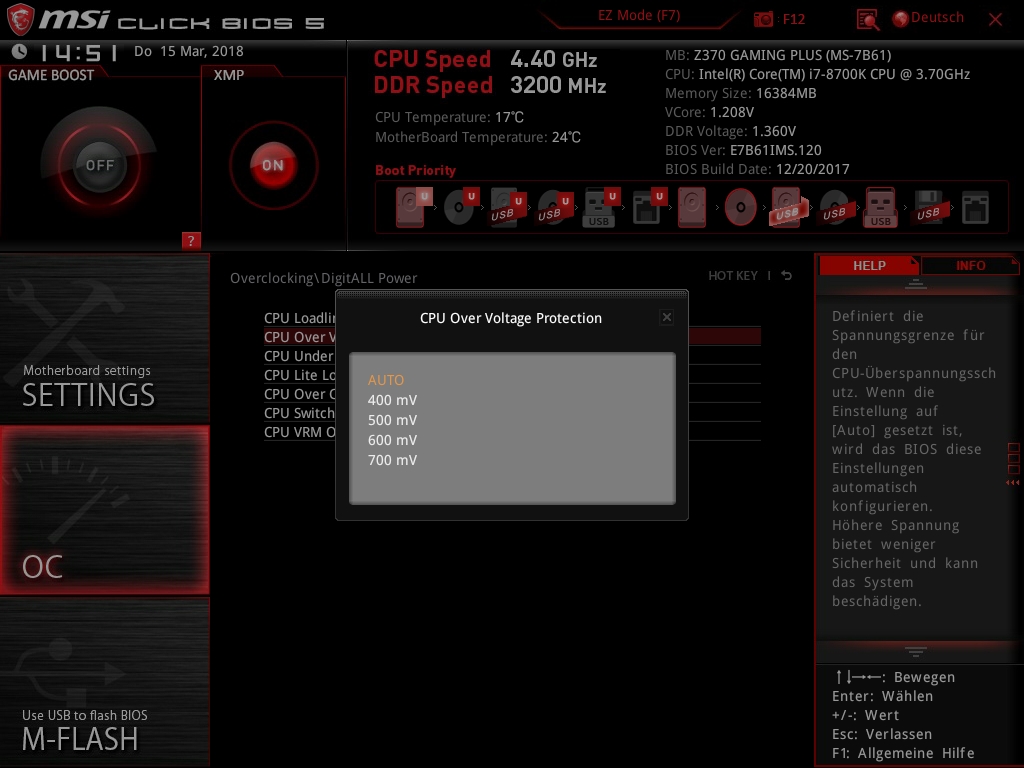Click the globe icon beside Deutsch
Image resolution: width=1024 pixels, height=768 pixels.
click(x=901, y=19)
